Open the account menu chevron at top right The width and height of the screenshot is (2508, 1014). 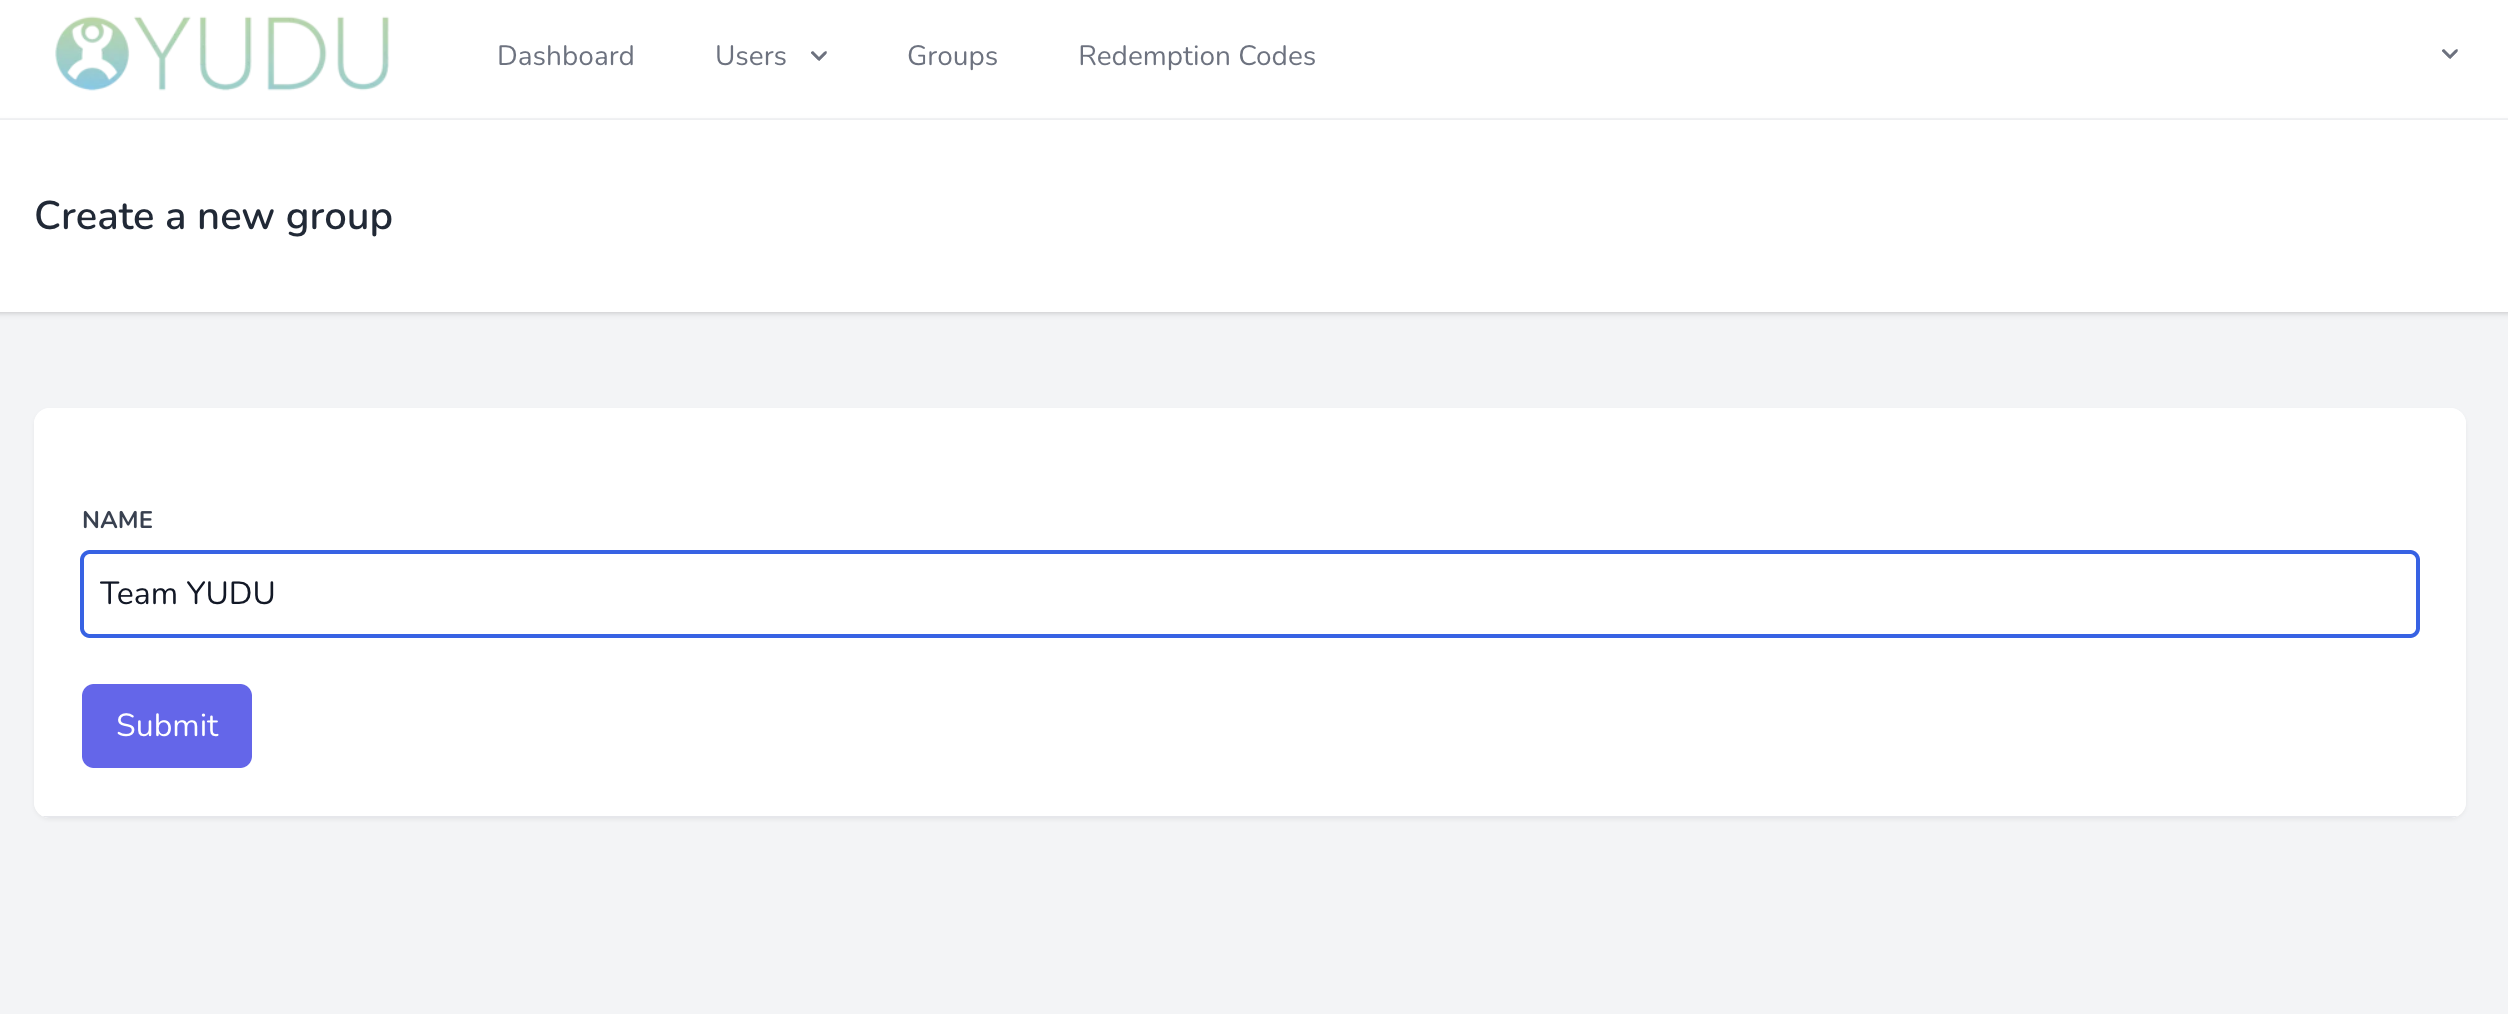2449,55
